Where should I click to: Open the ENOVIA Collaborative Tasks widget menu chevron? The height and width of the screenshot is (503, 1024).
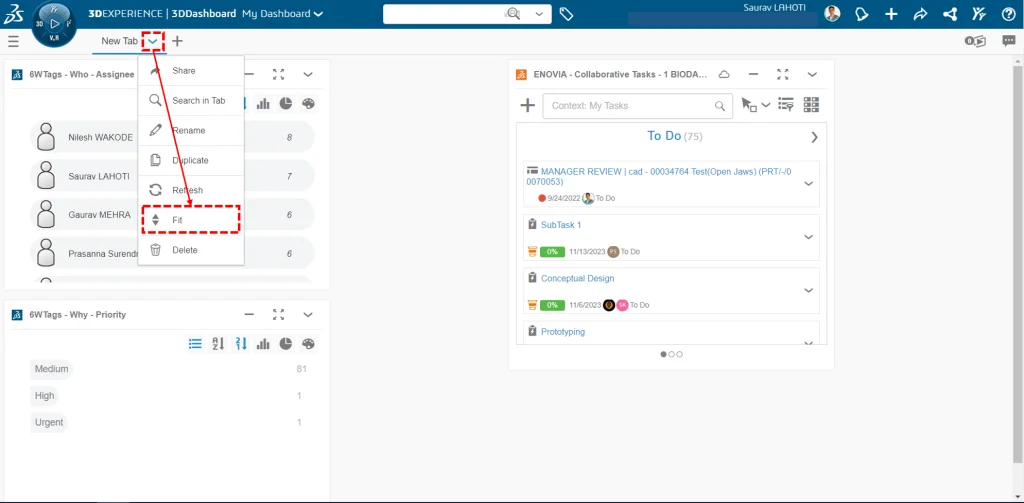812,75
